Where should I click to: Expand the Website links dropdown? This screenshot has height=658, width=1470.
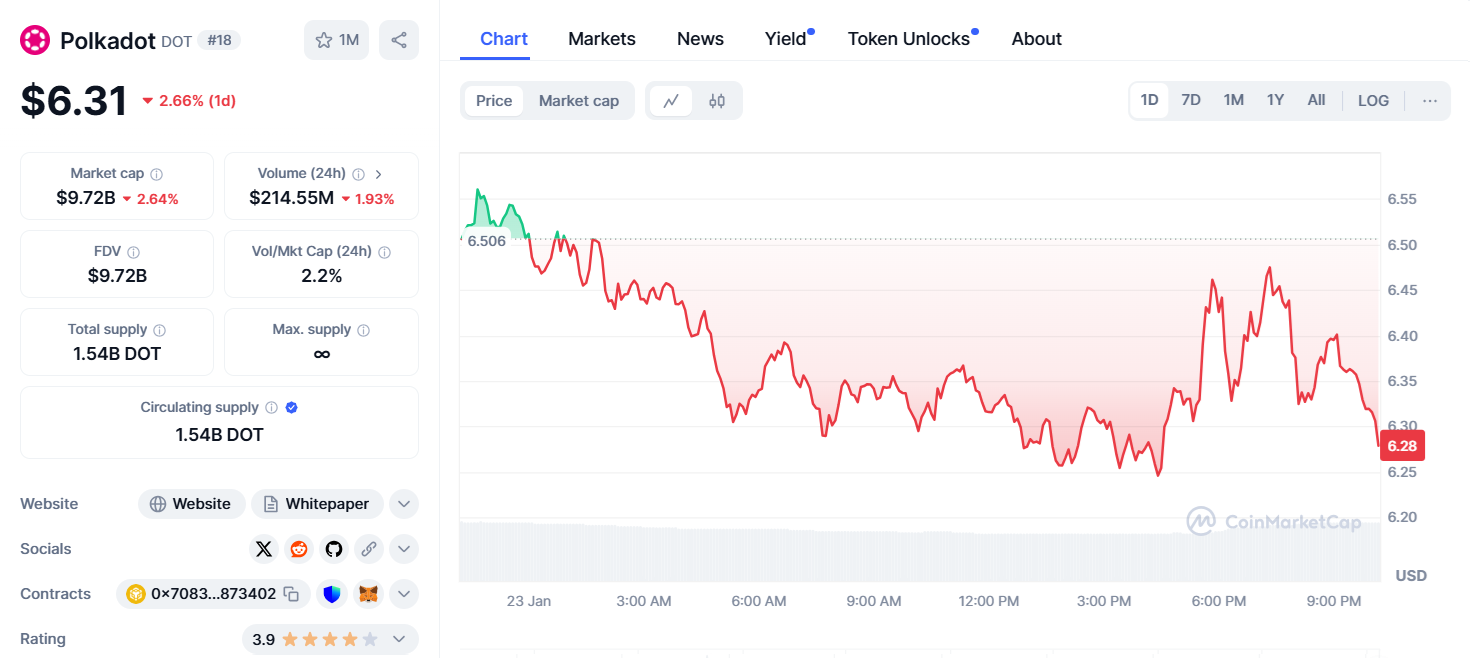tap(403, 504)
